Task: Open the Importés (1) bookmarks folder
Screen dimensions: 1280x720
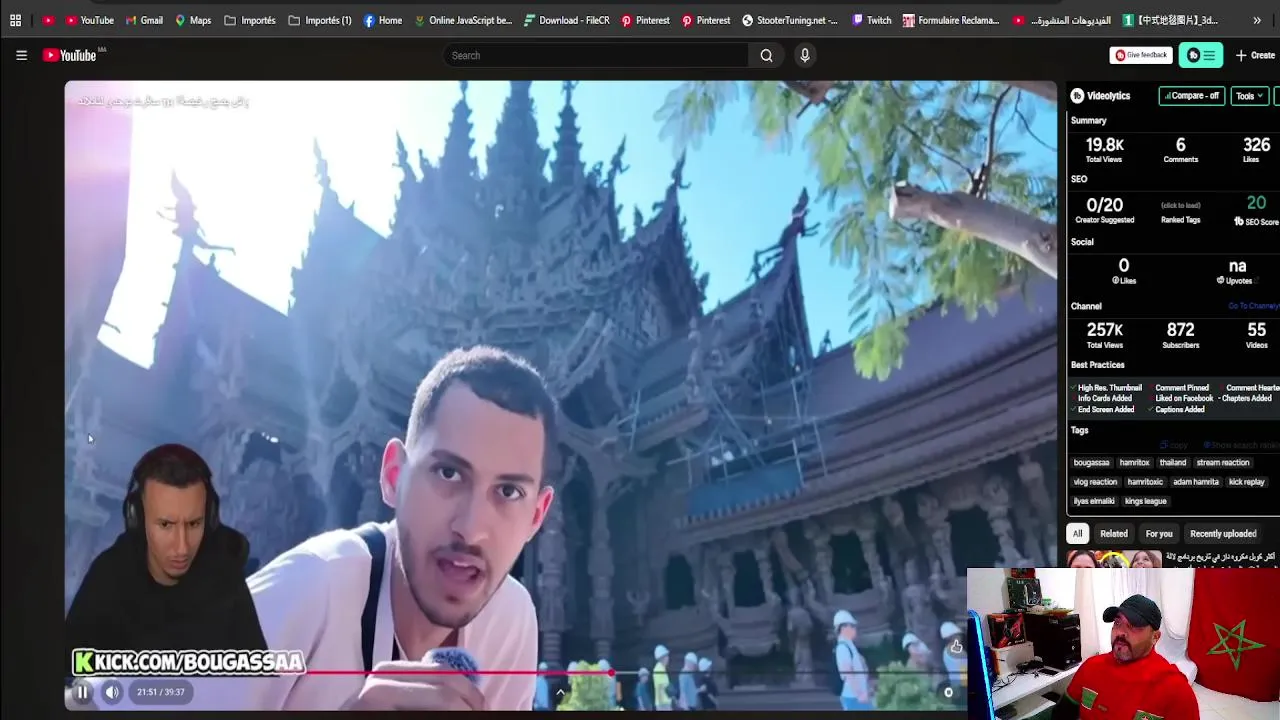Action: point(320,20)
